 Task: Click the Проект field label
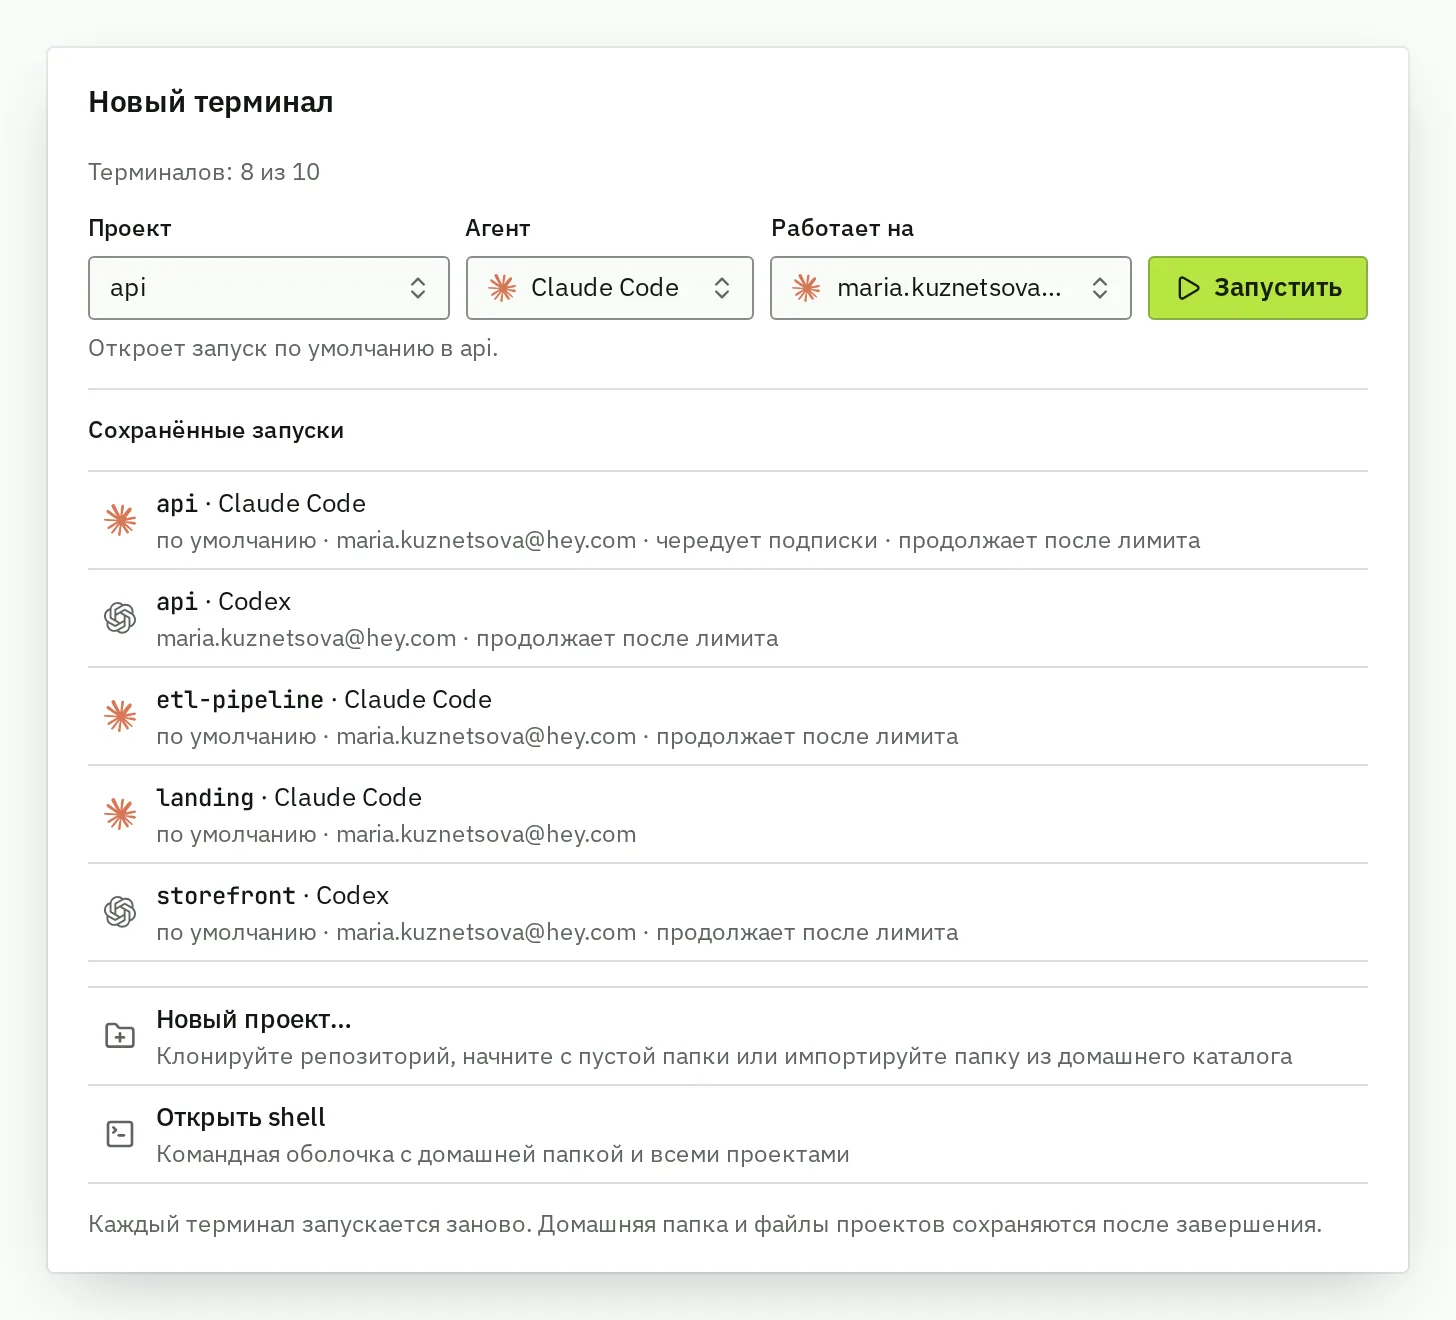[130, 228]
